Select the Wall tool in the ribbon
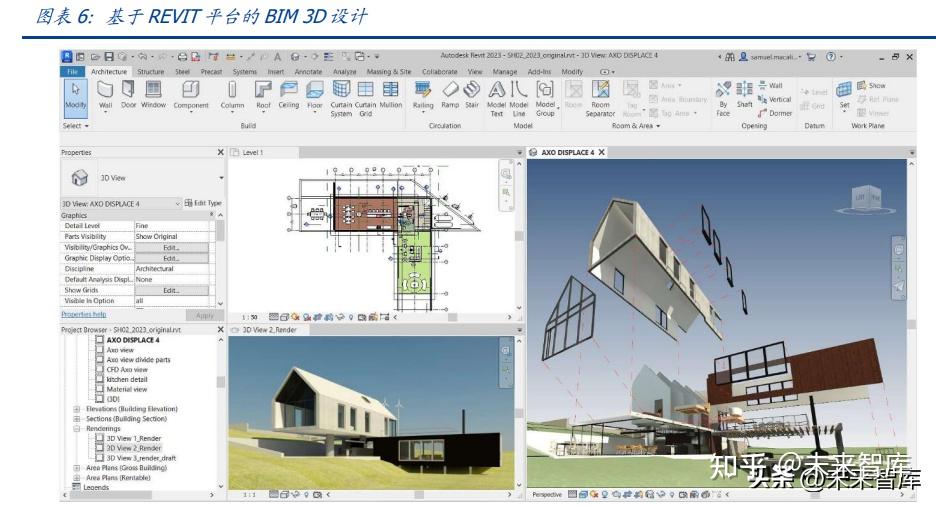Screen dimensions: 936x505 (106, 96)
